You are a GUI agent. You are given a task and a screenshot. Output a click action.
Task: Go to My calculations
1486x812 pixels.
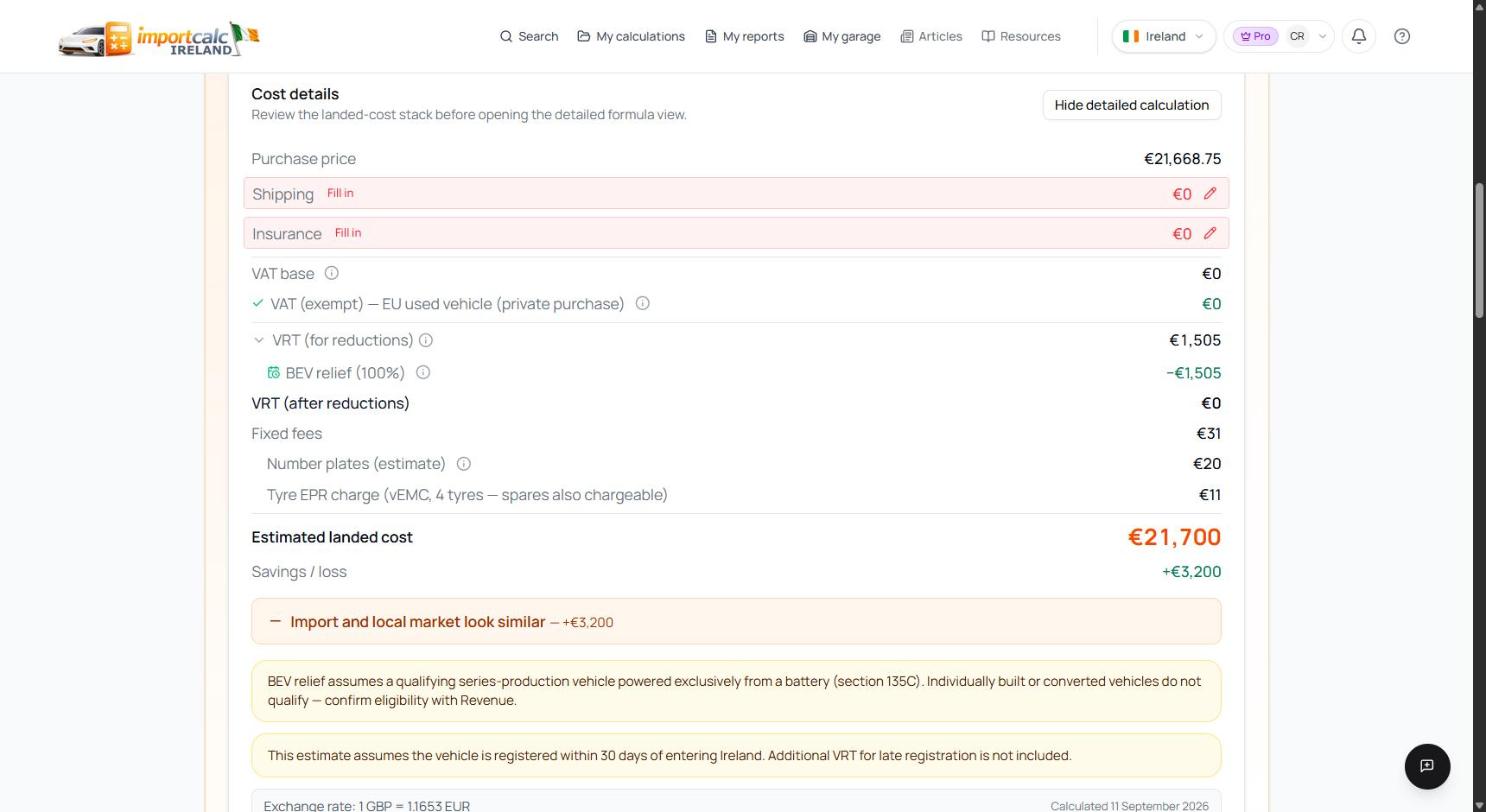pyautogui.click(x=631, y=36)
